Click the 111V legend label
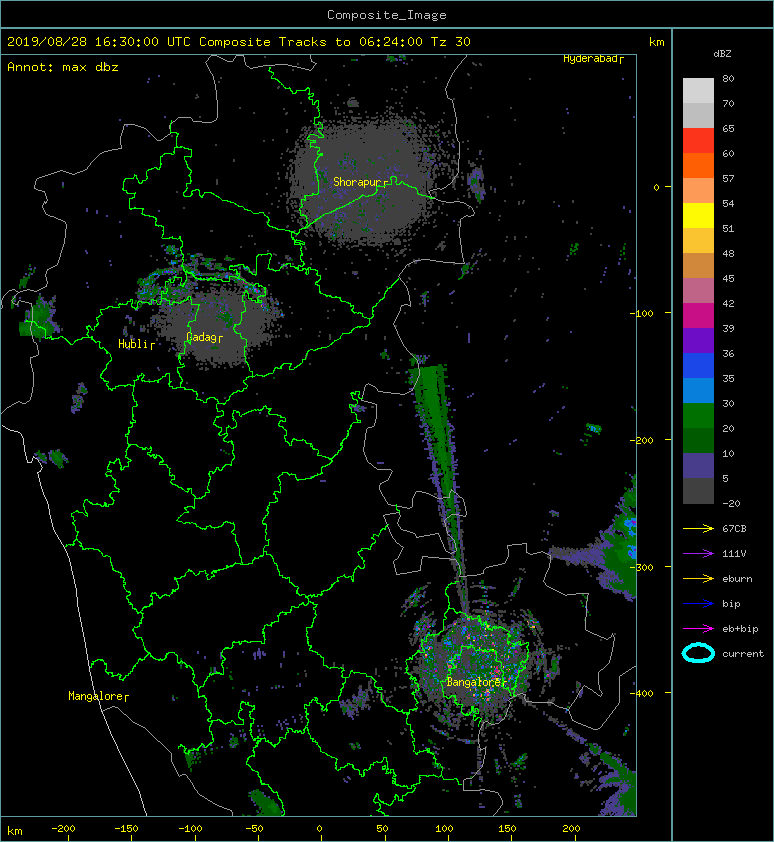This screenshot has width=774, height=842. click(734, 554)
